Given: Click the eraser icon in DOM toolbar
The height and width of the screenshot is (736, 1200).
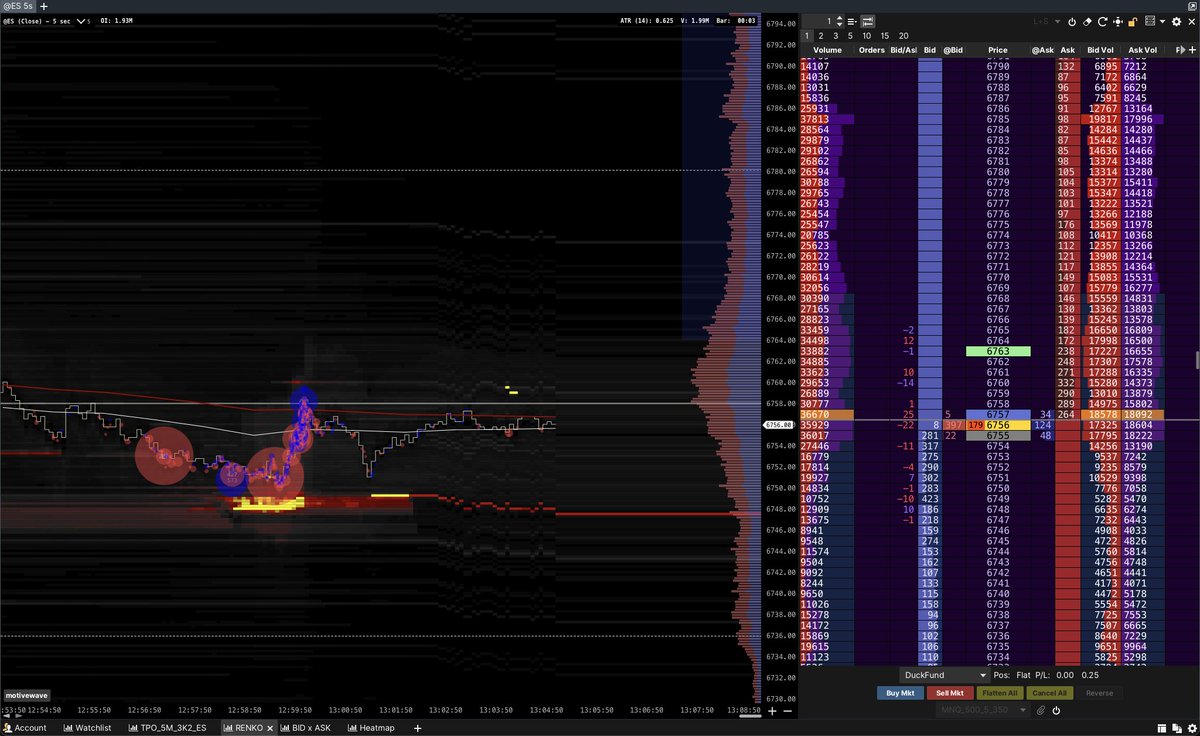Looking at the screenshot, I should (1087, 21).
